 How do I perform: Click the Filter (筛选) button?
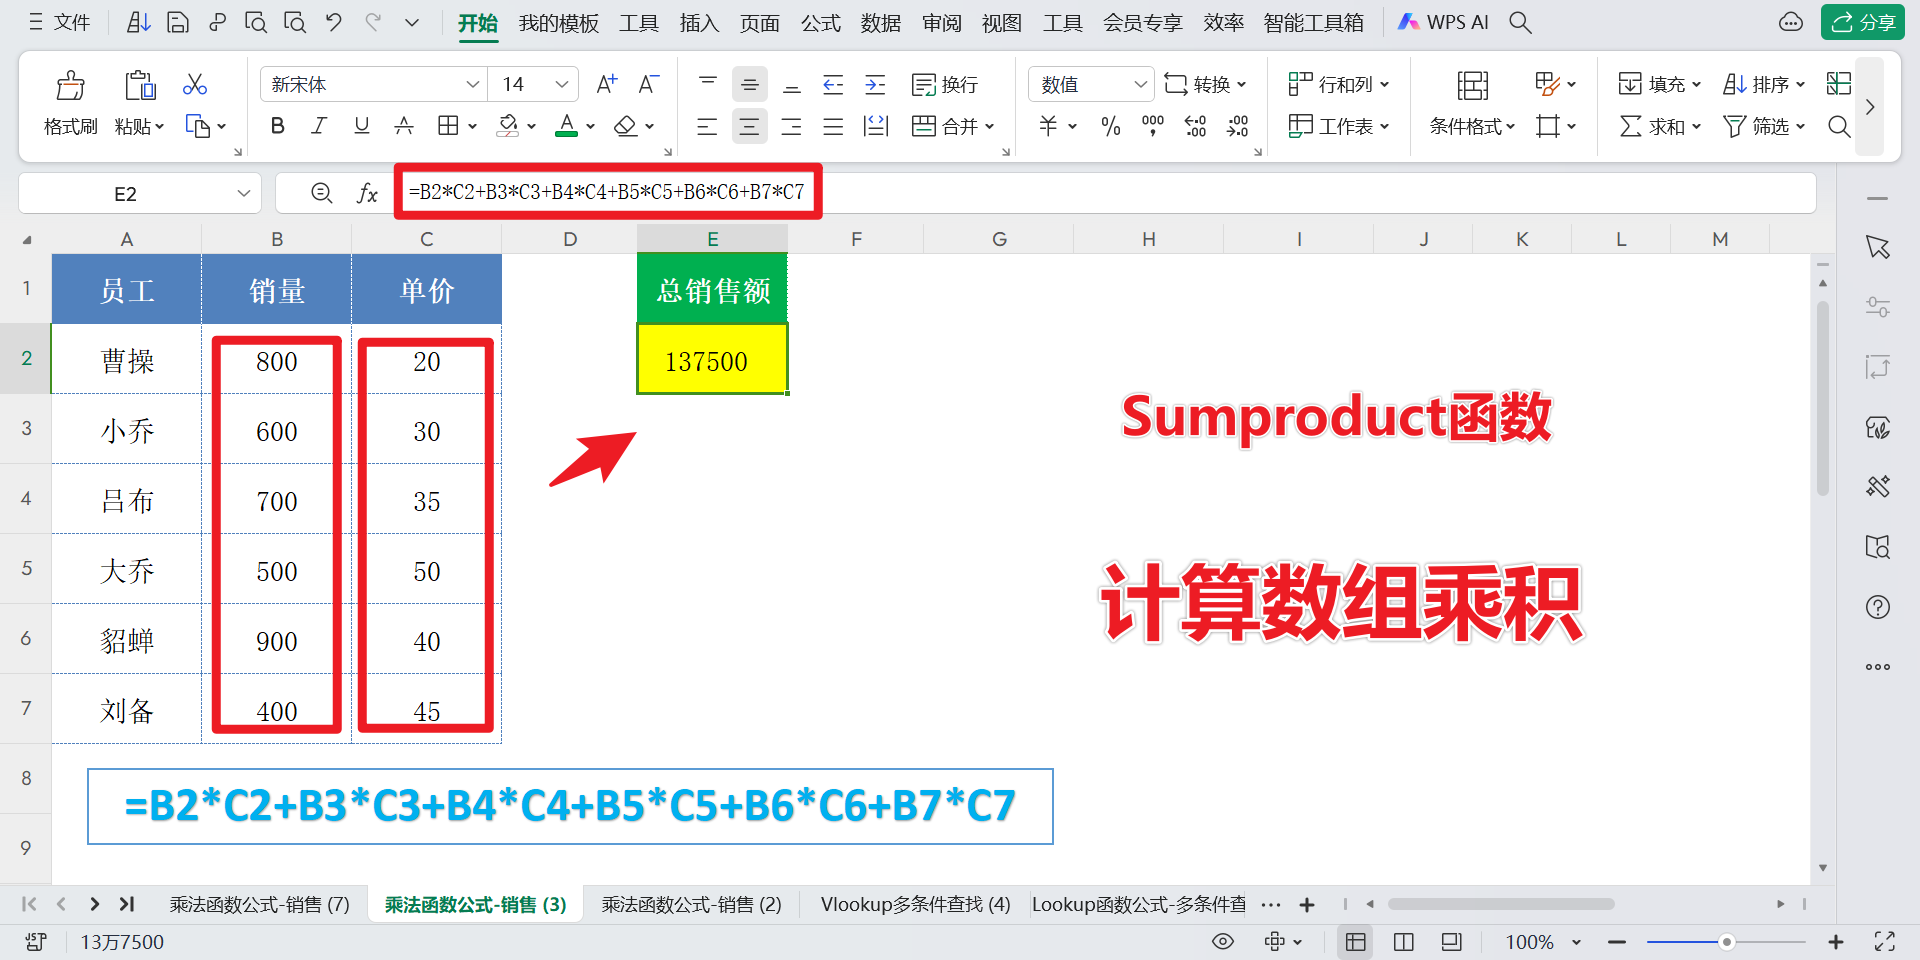1764,126
